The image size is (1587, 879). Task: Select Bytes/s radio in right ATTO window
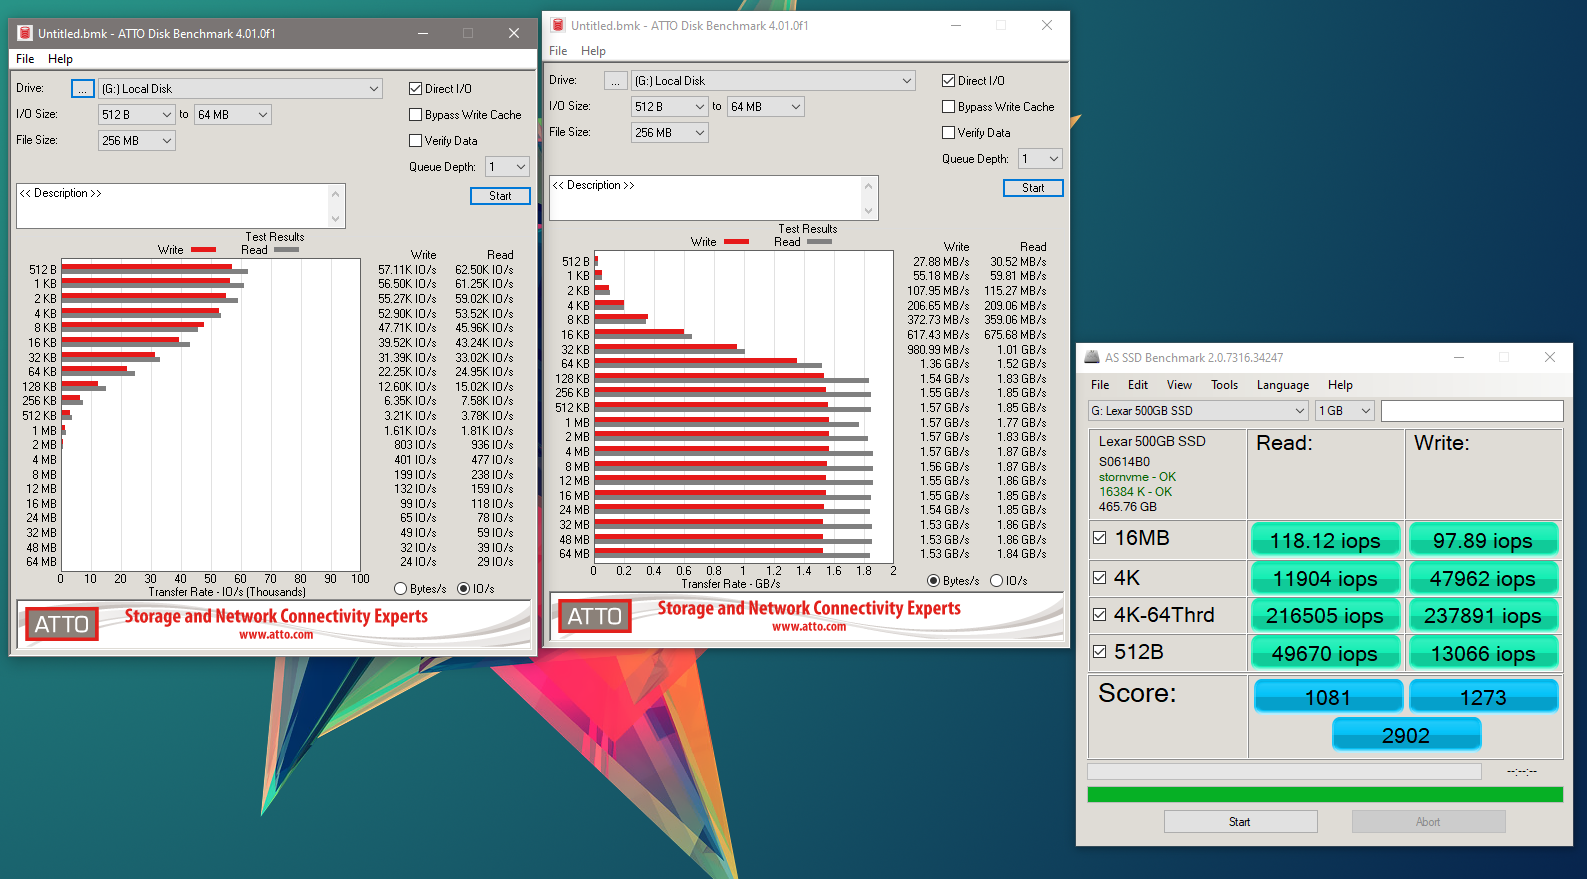pos(933,581)
